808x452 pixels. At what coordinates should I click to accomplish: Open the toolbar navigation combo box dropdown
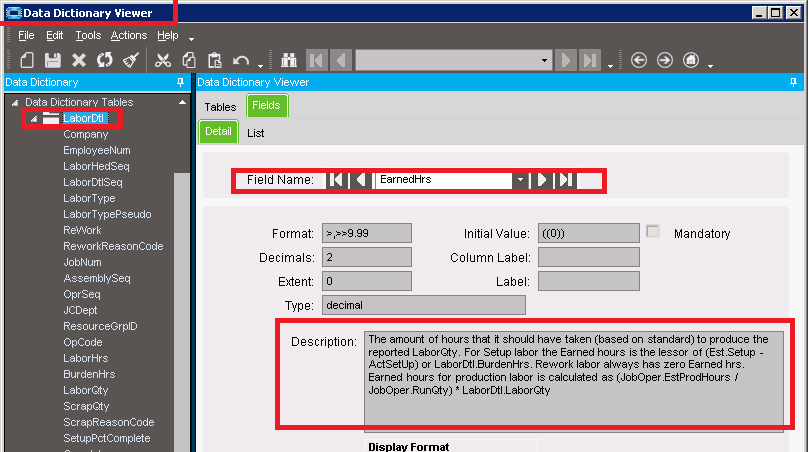(x=544, y=60)
